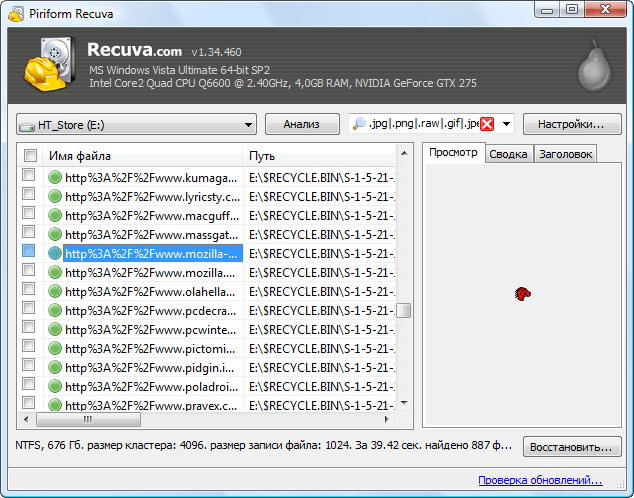
Task: Click into the file type filter field
Action: click(423, 124)
